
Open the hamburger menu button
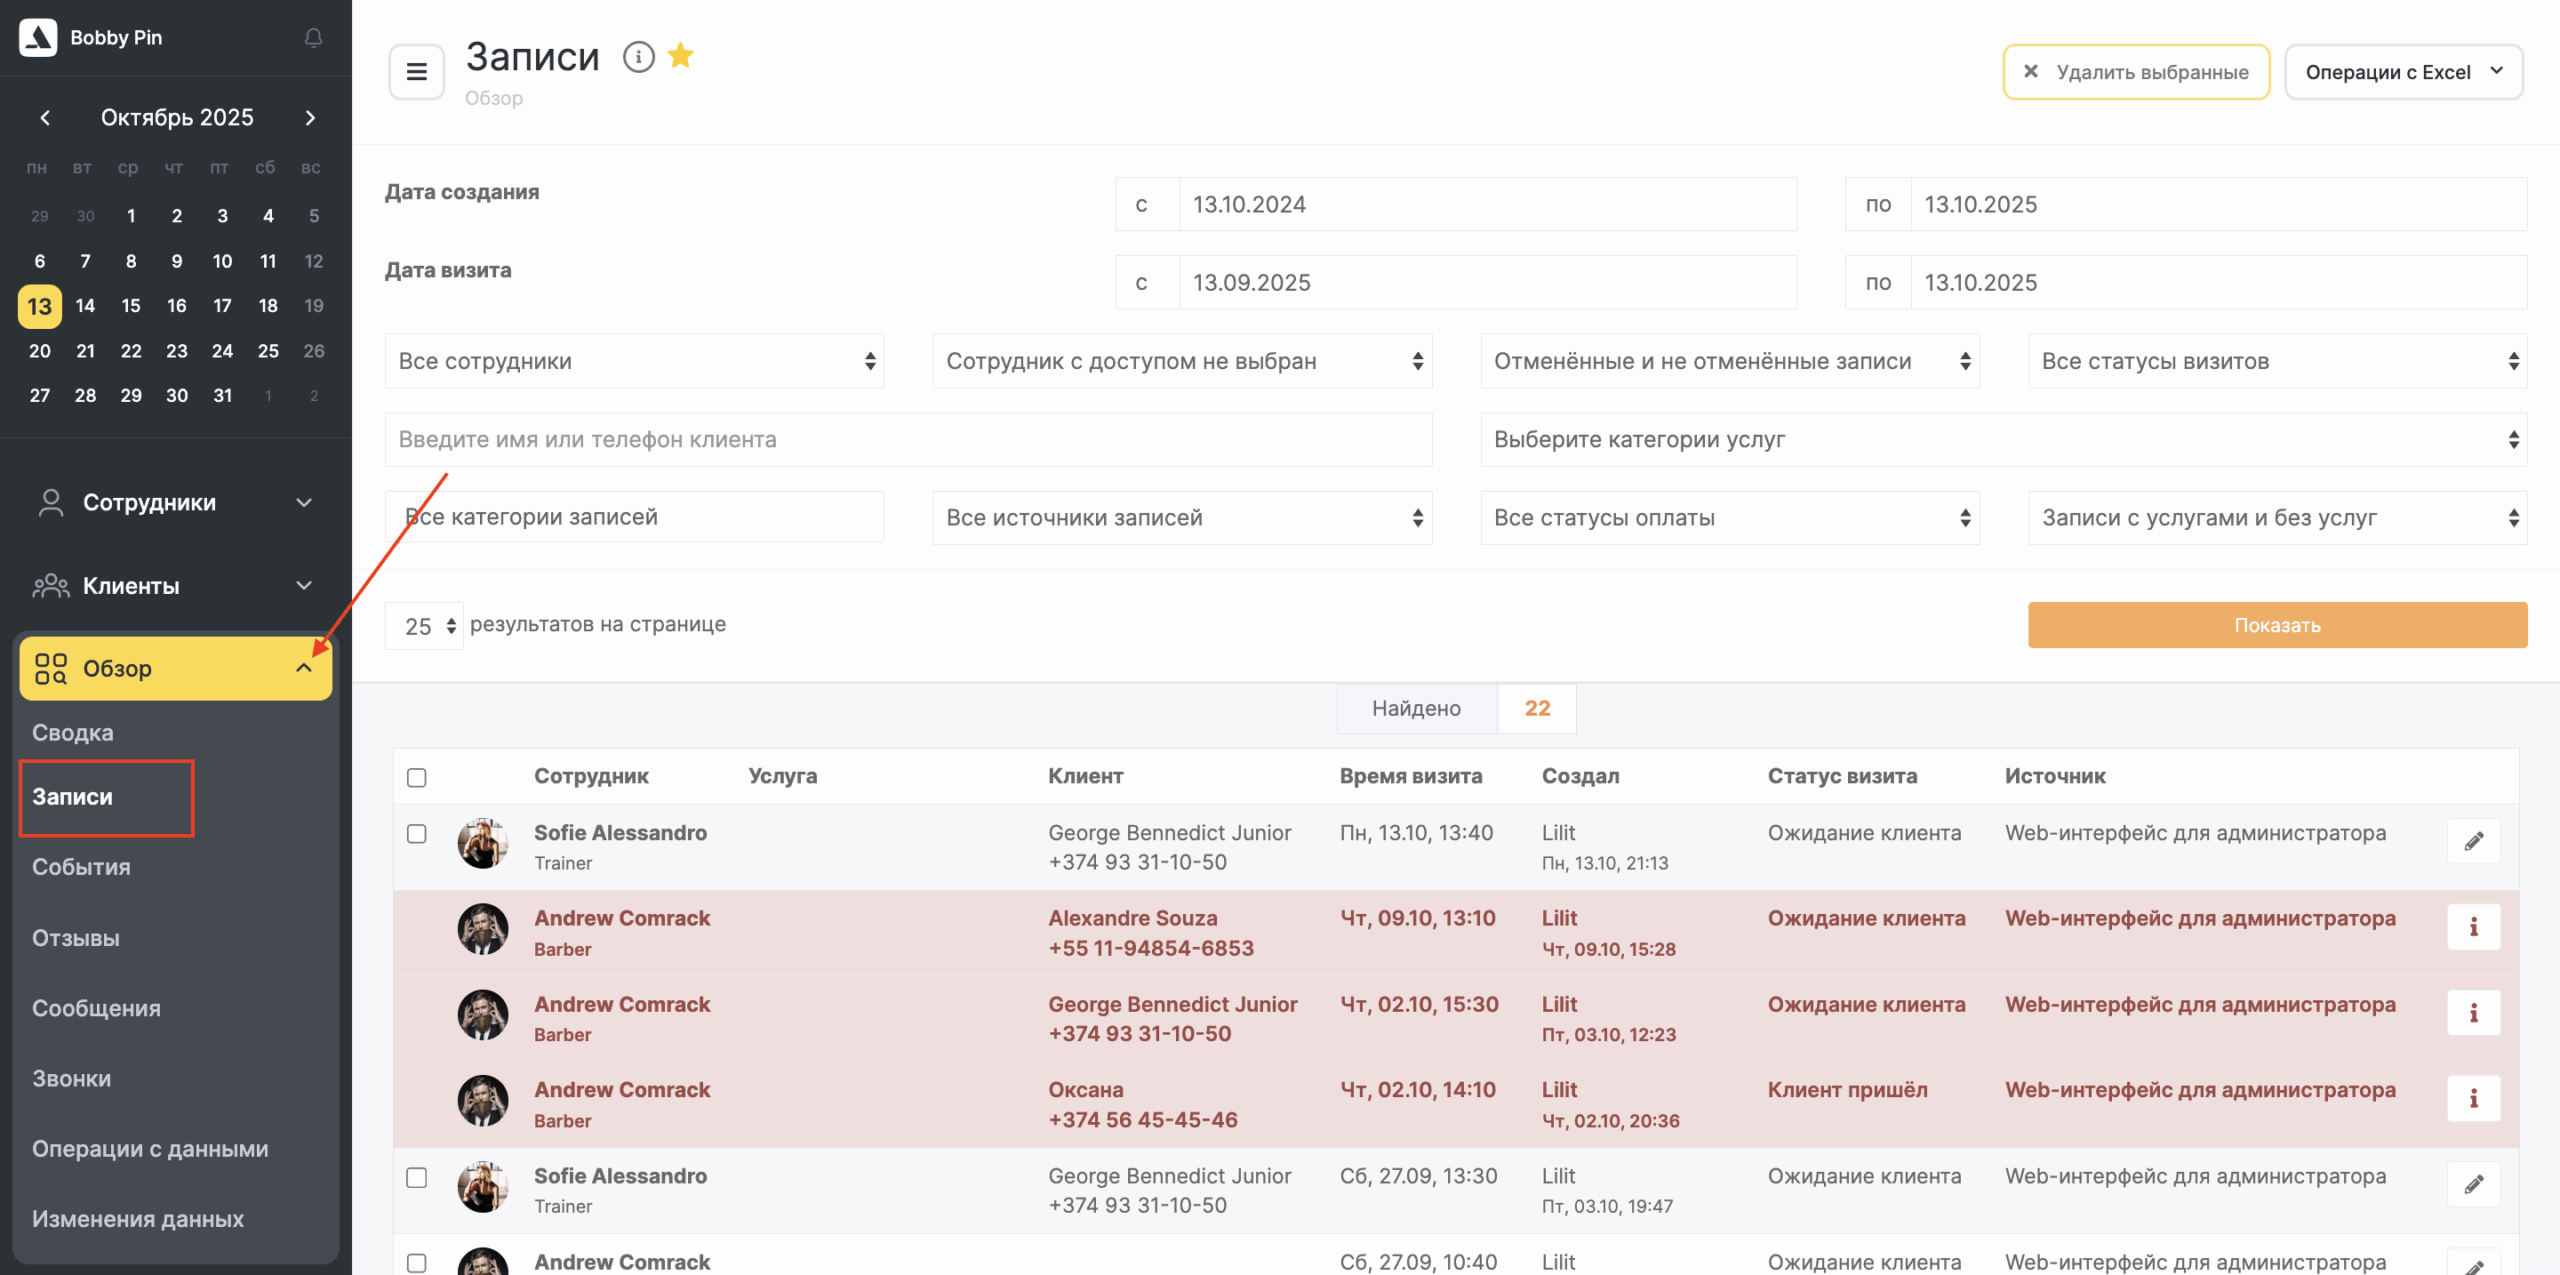click(x=416, y=72)
